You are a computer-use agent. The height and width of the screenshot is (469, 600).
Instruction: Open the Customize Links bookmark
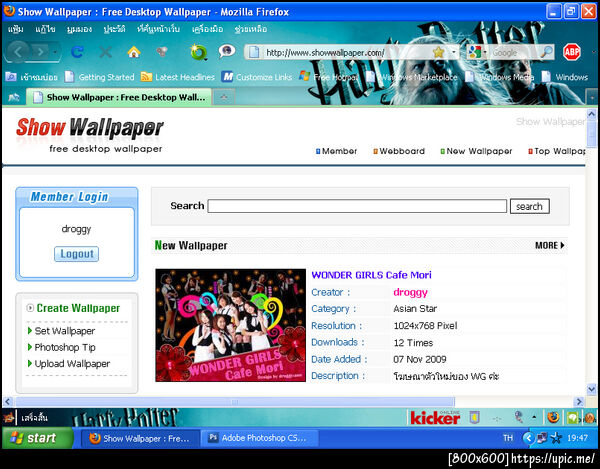257,77
